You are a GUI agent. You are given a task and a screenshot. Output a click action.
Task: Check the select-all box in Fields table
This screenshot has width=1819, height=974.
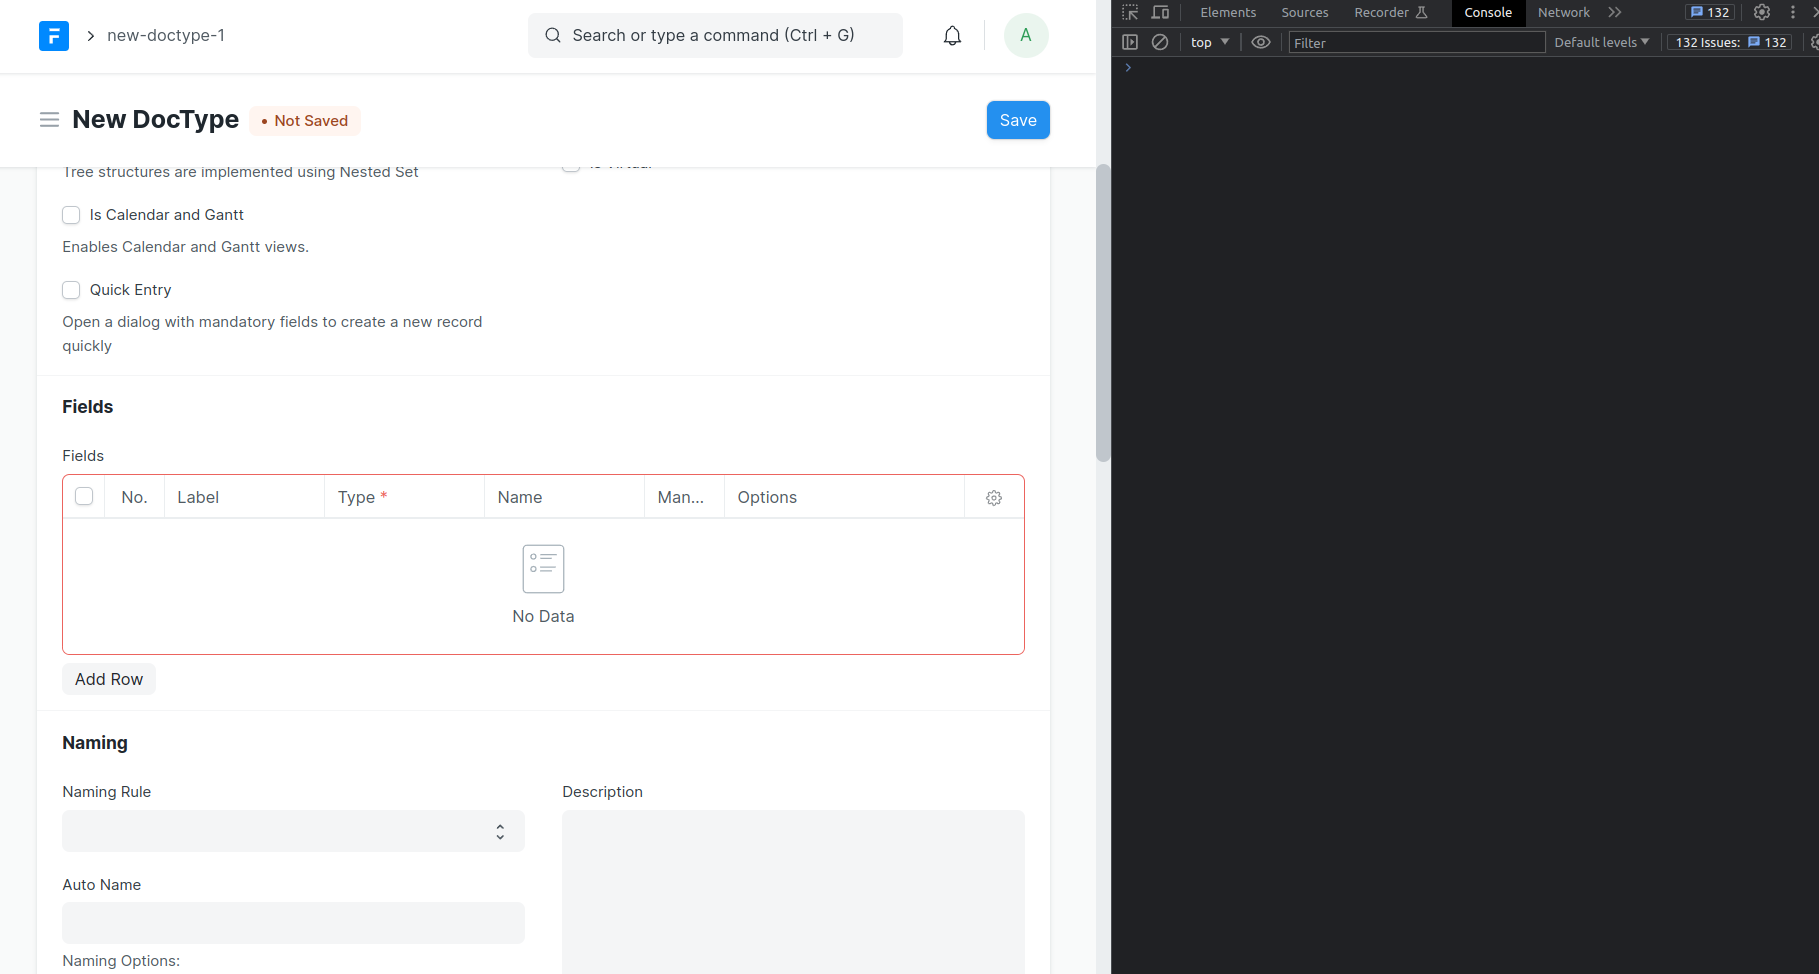click(84, 497)
